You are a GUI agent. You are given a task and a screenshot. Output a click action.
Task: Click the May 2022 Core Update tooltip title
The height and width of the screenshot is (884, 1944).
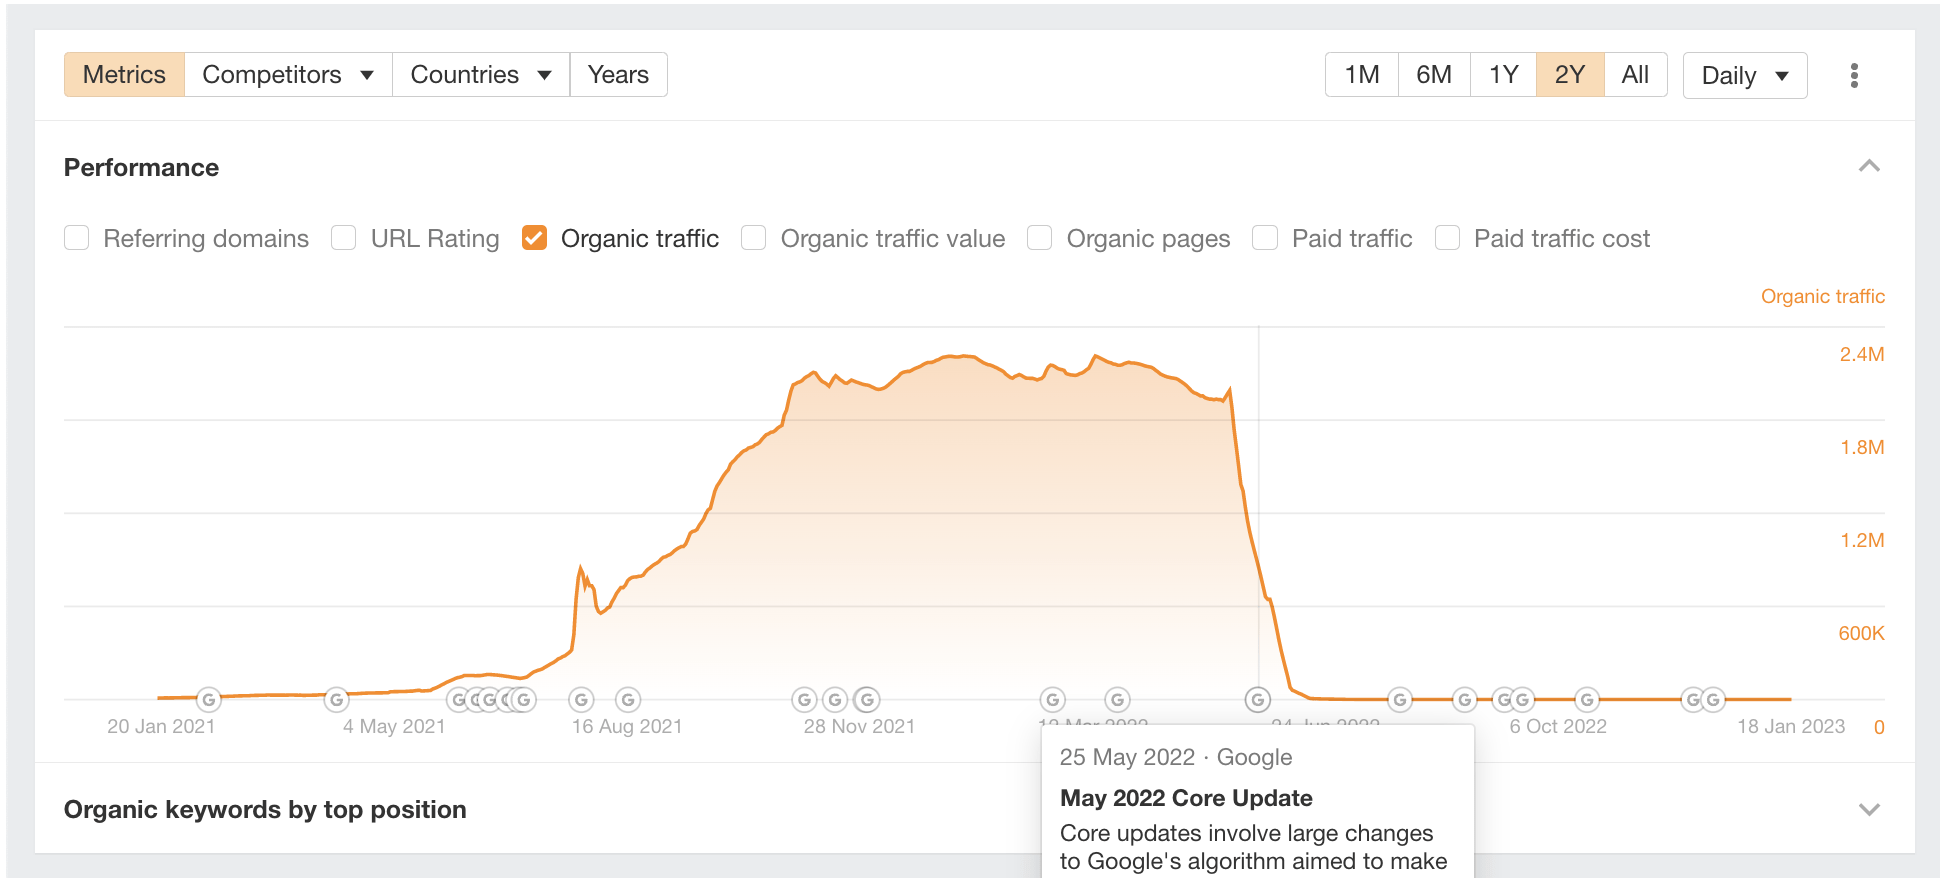coord(1186,798)
